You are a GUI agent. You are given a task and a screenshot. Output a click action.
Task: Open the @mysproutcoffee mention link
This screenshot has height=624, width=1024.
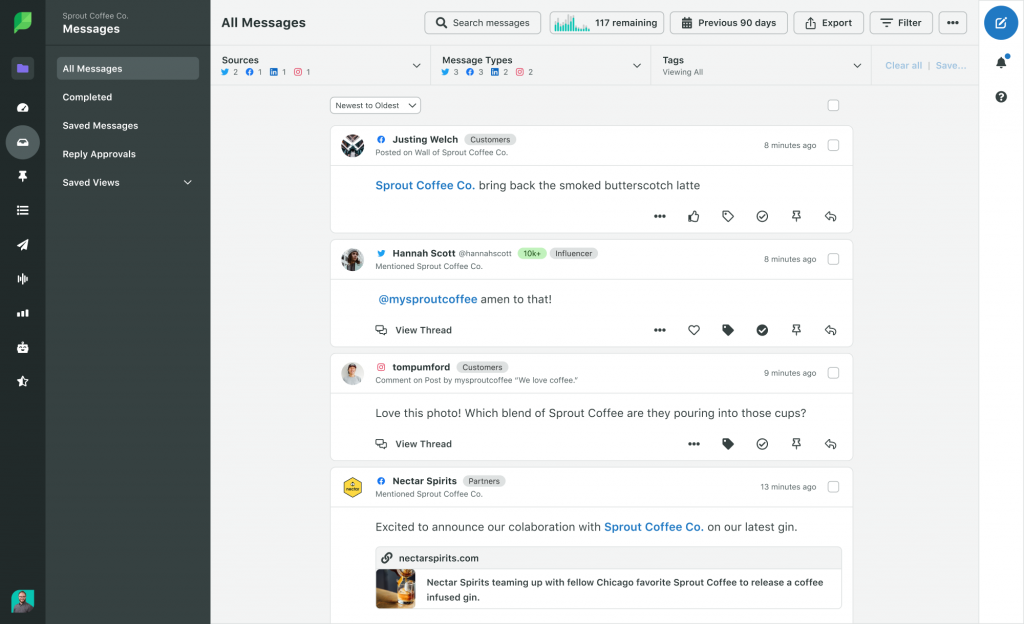(x=428, y=300)
